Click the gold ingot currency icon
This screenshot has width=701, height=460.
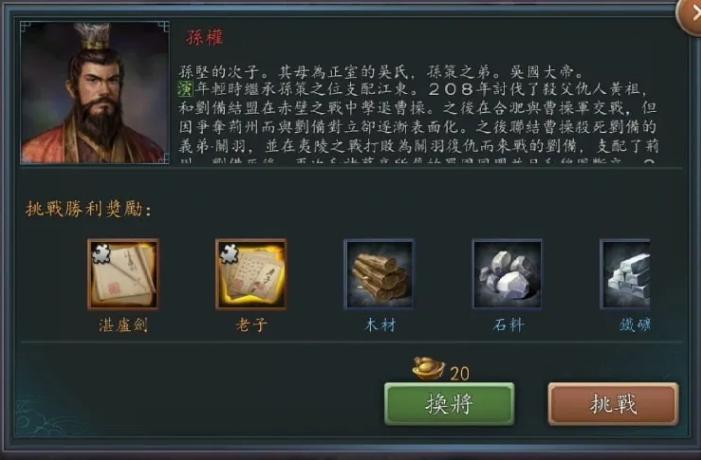click(x=428, y=368)
